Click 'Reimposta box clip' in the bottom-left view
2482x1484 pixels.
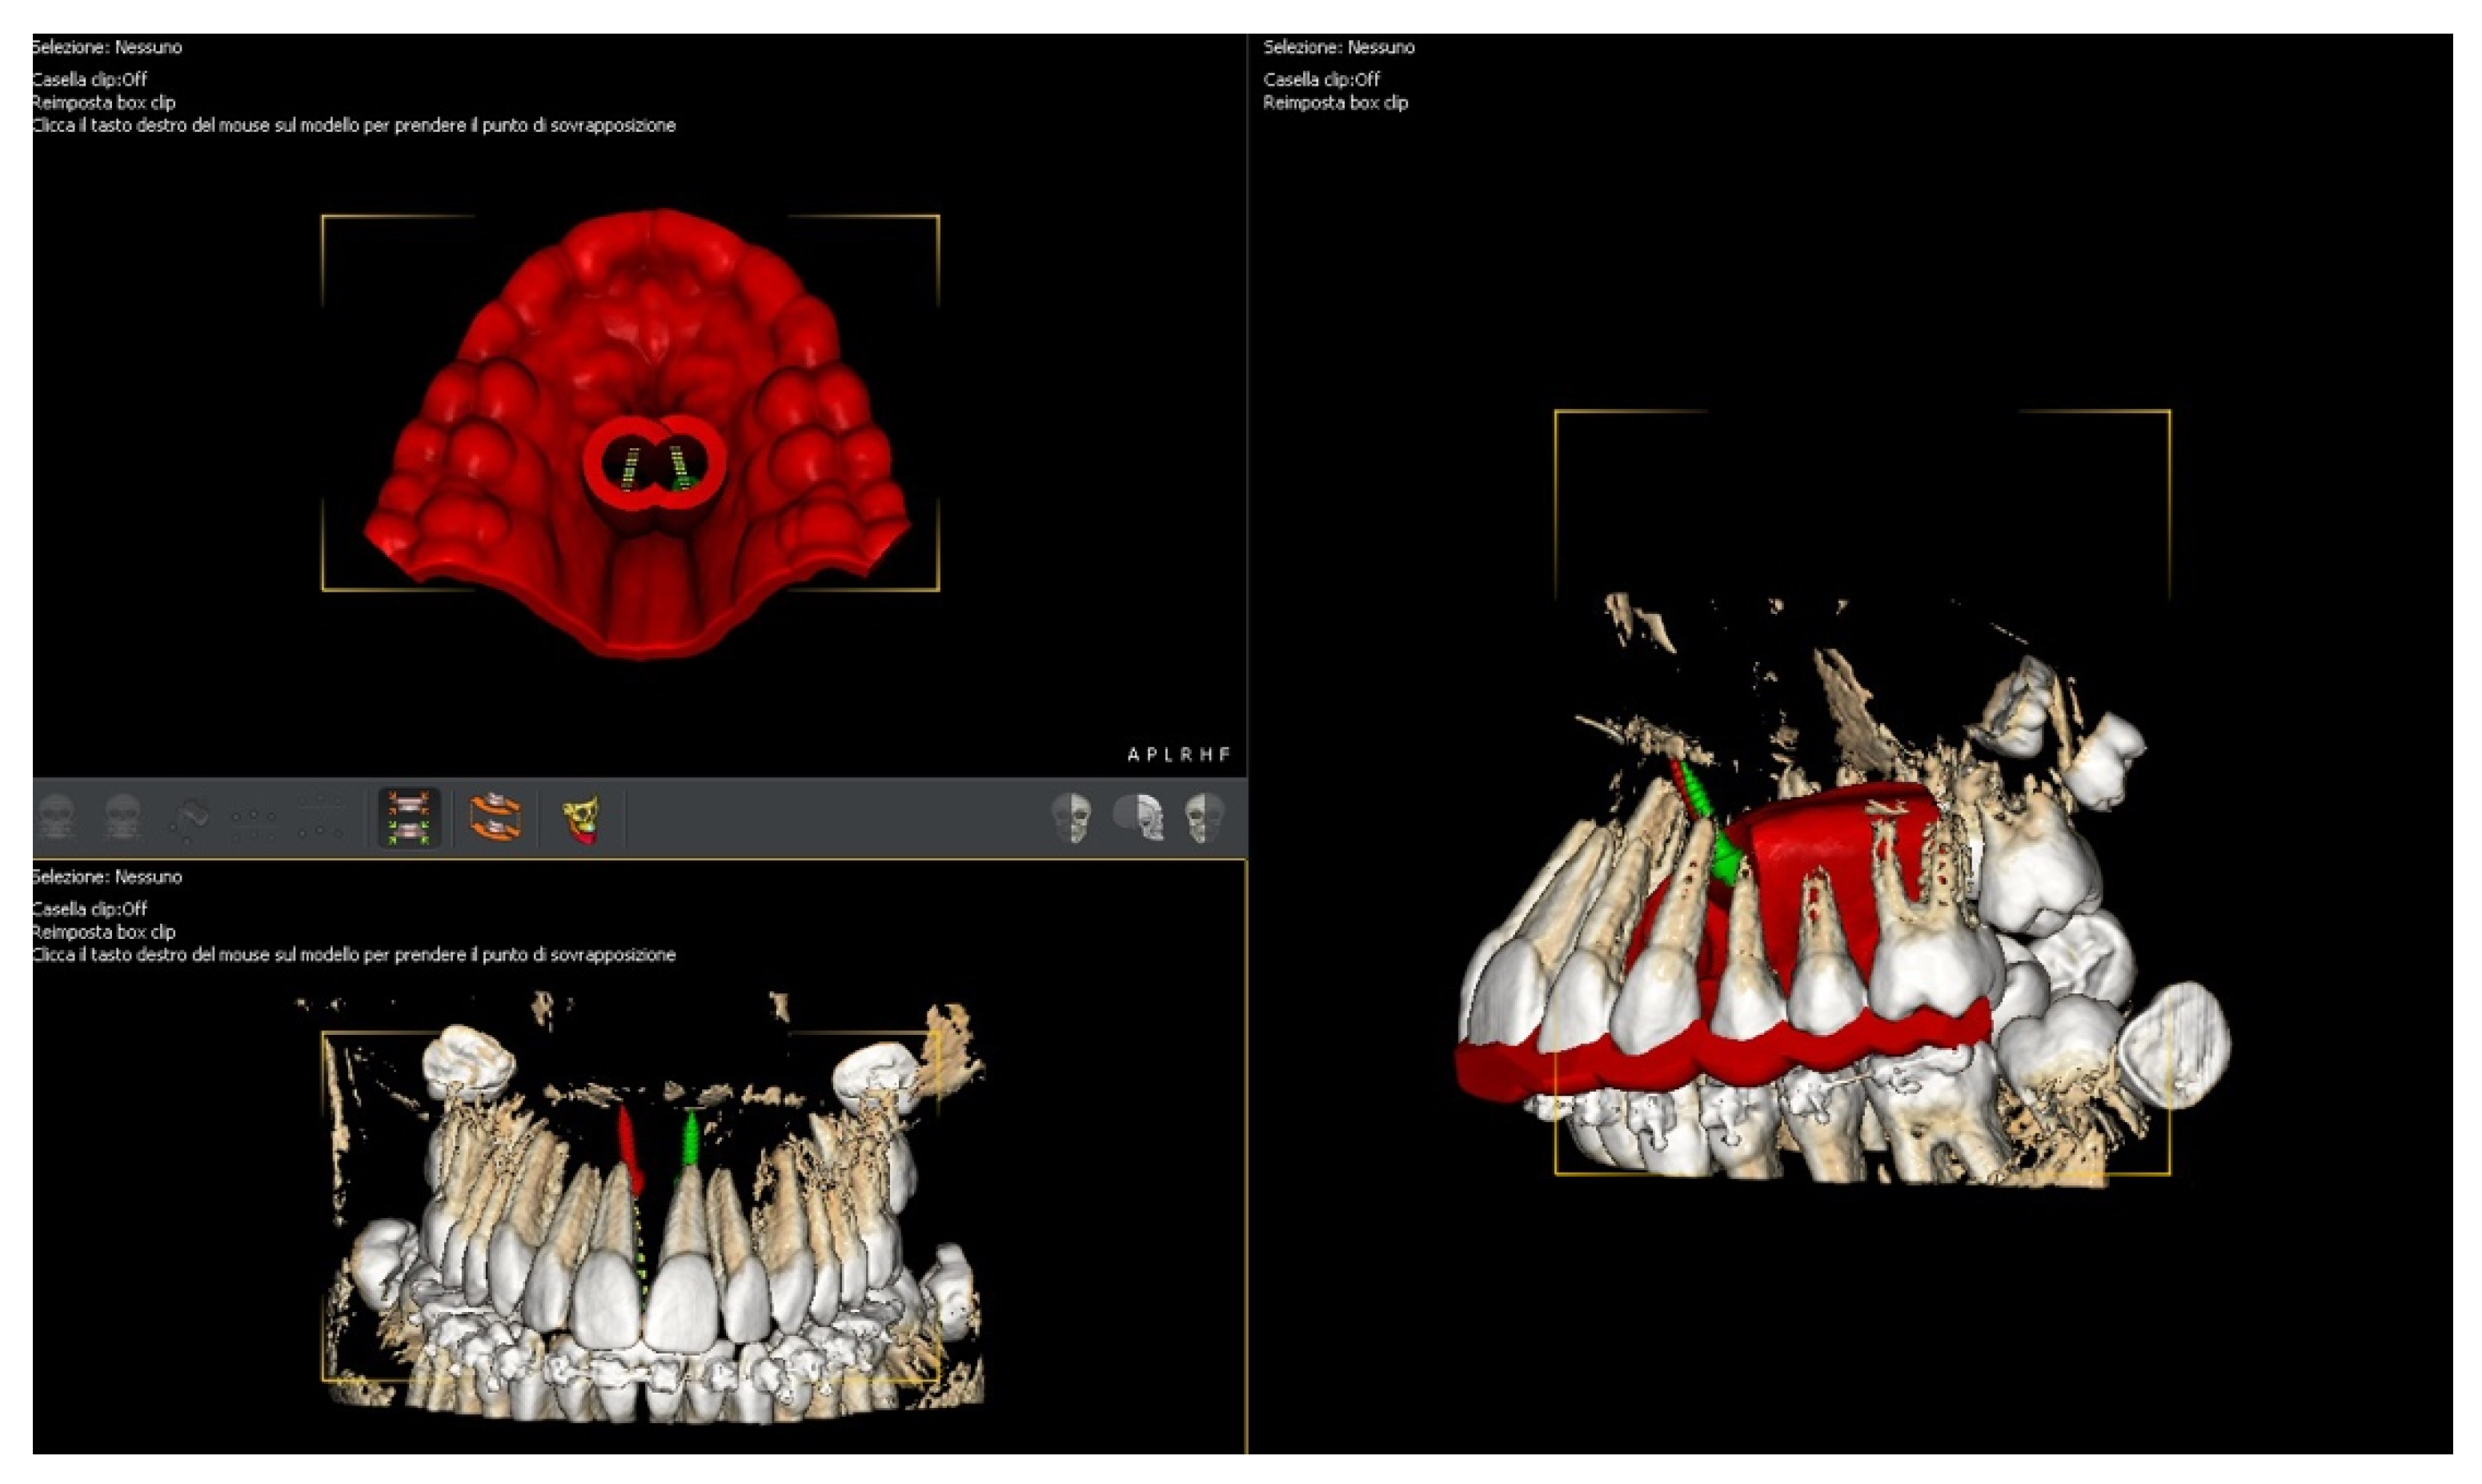click(x=104, y=932)
